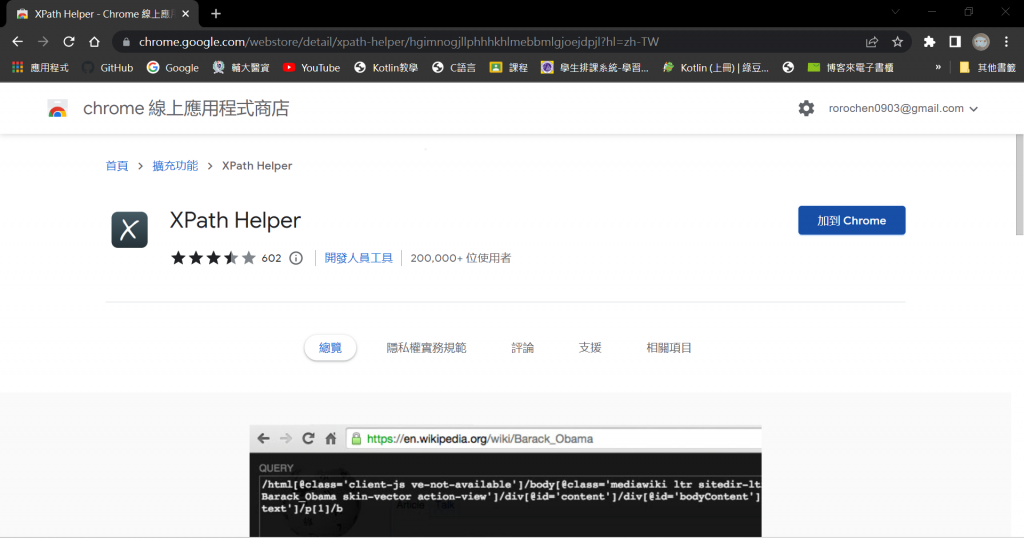Open Chrome's three-dot menu
The width and height of the screenshot is (1024, 538).
pyautogui.click(x=1006, y=42)
